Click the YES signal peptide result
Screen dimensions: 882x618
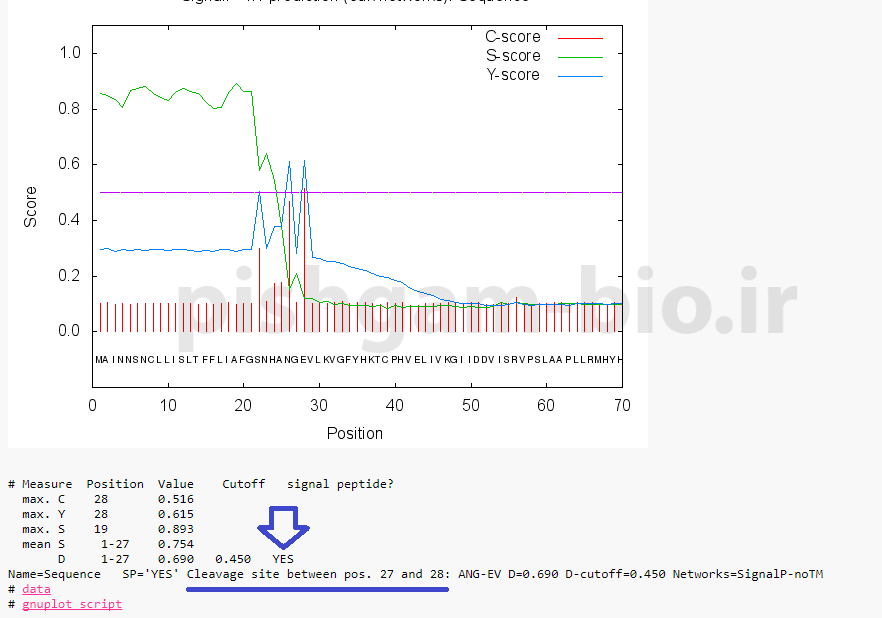pyautogui.click(x=283, y=558)
